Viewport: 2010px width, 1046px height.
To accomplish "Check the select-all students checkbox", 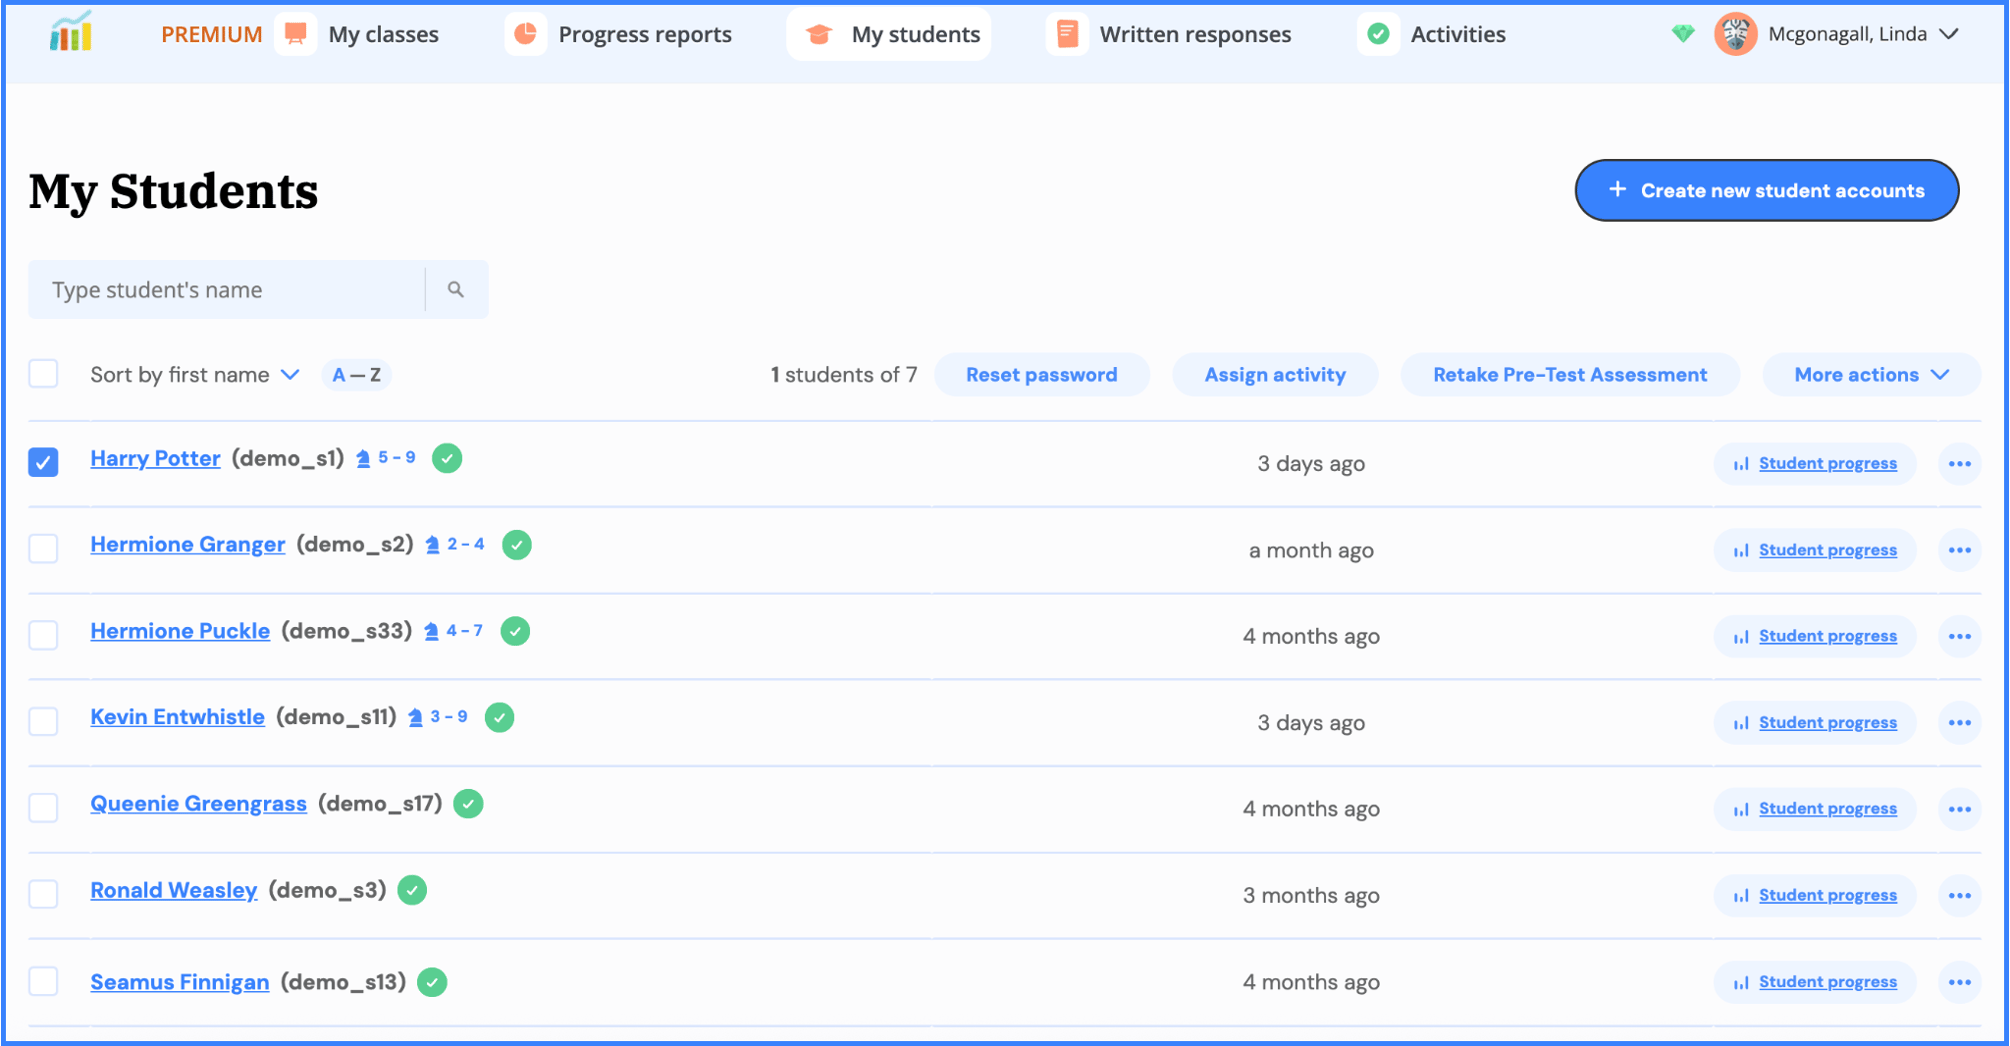I will [x=43, y=373].
